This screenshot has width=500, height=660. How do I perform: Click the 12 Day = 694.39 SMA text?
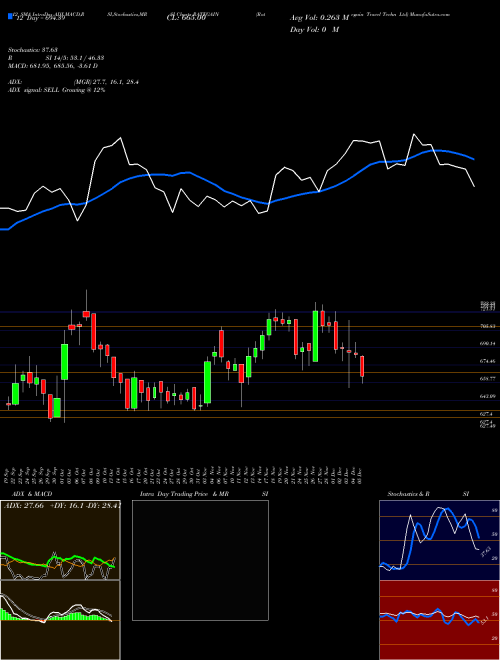39,18
